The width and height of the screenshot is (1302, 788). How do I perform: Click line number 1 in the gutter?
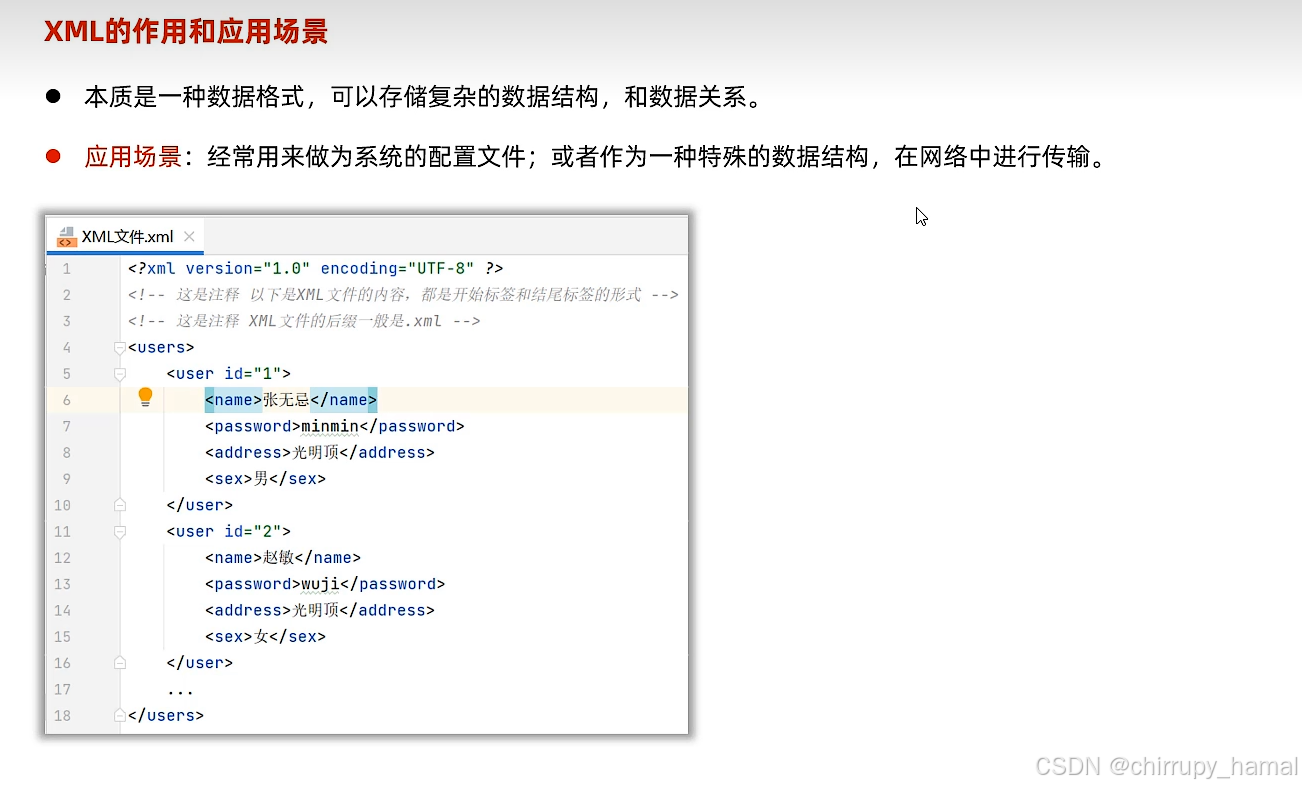[66, 269]
